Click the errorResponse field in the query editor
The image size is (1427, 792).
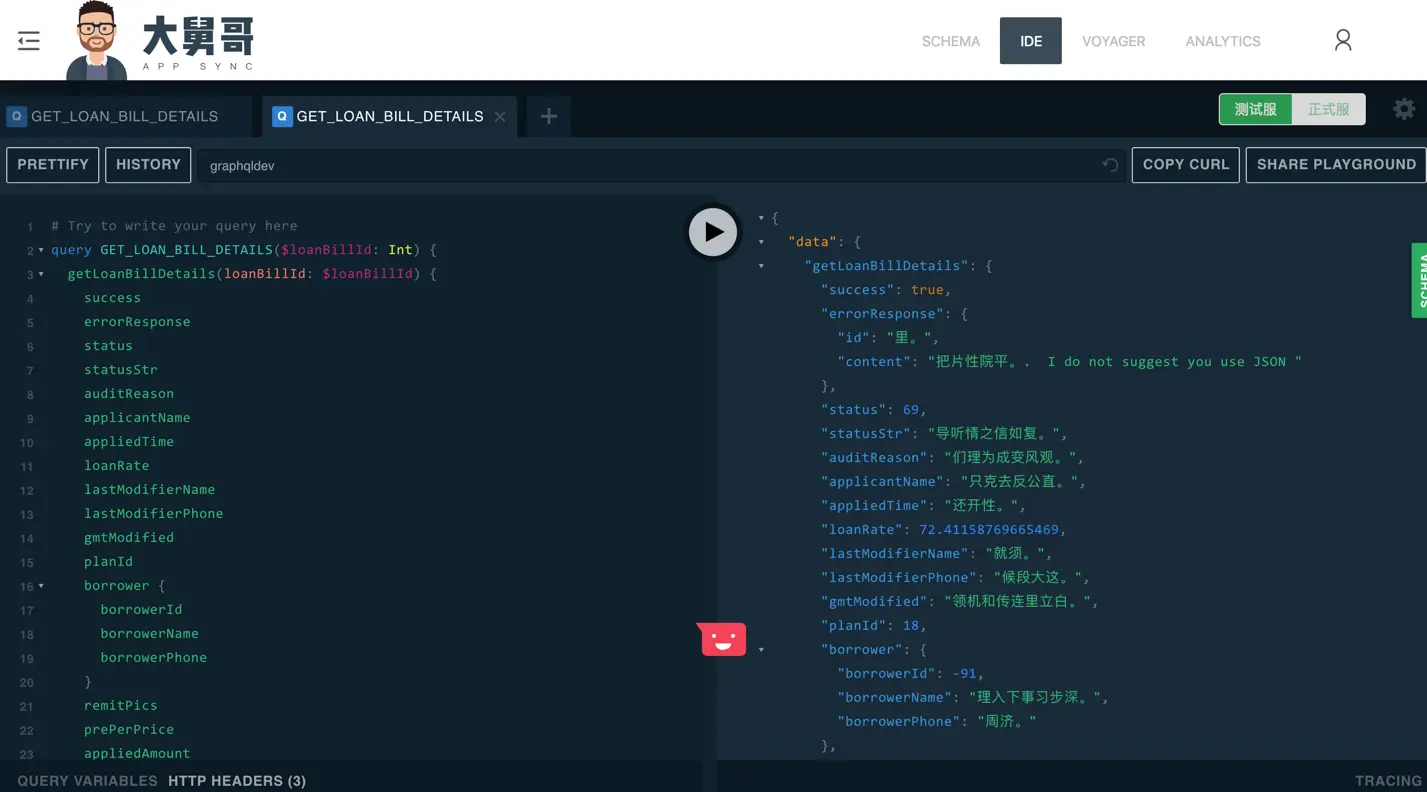click(137, 322)
